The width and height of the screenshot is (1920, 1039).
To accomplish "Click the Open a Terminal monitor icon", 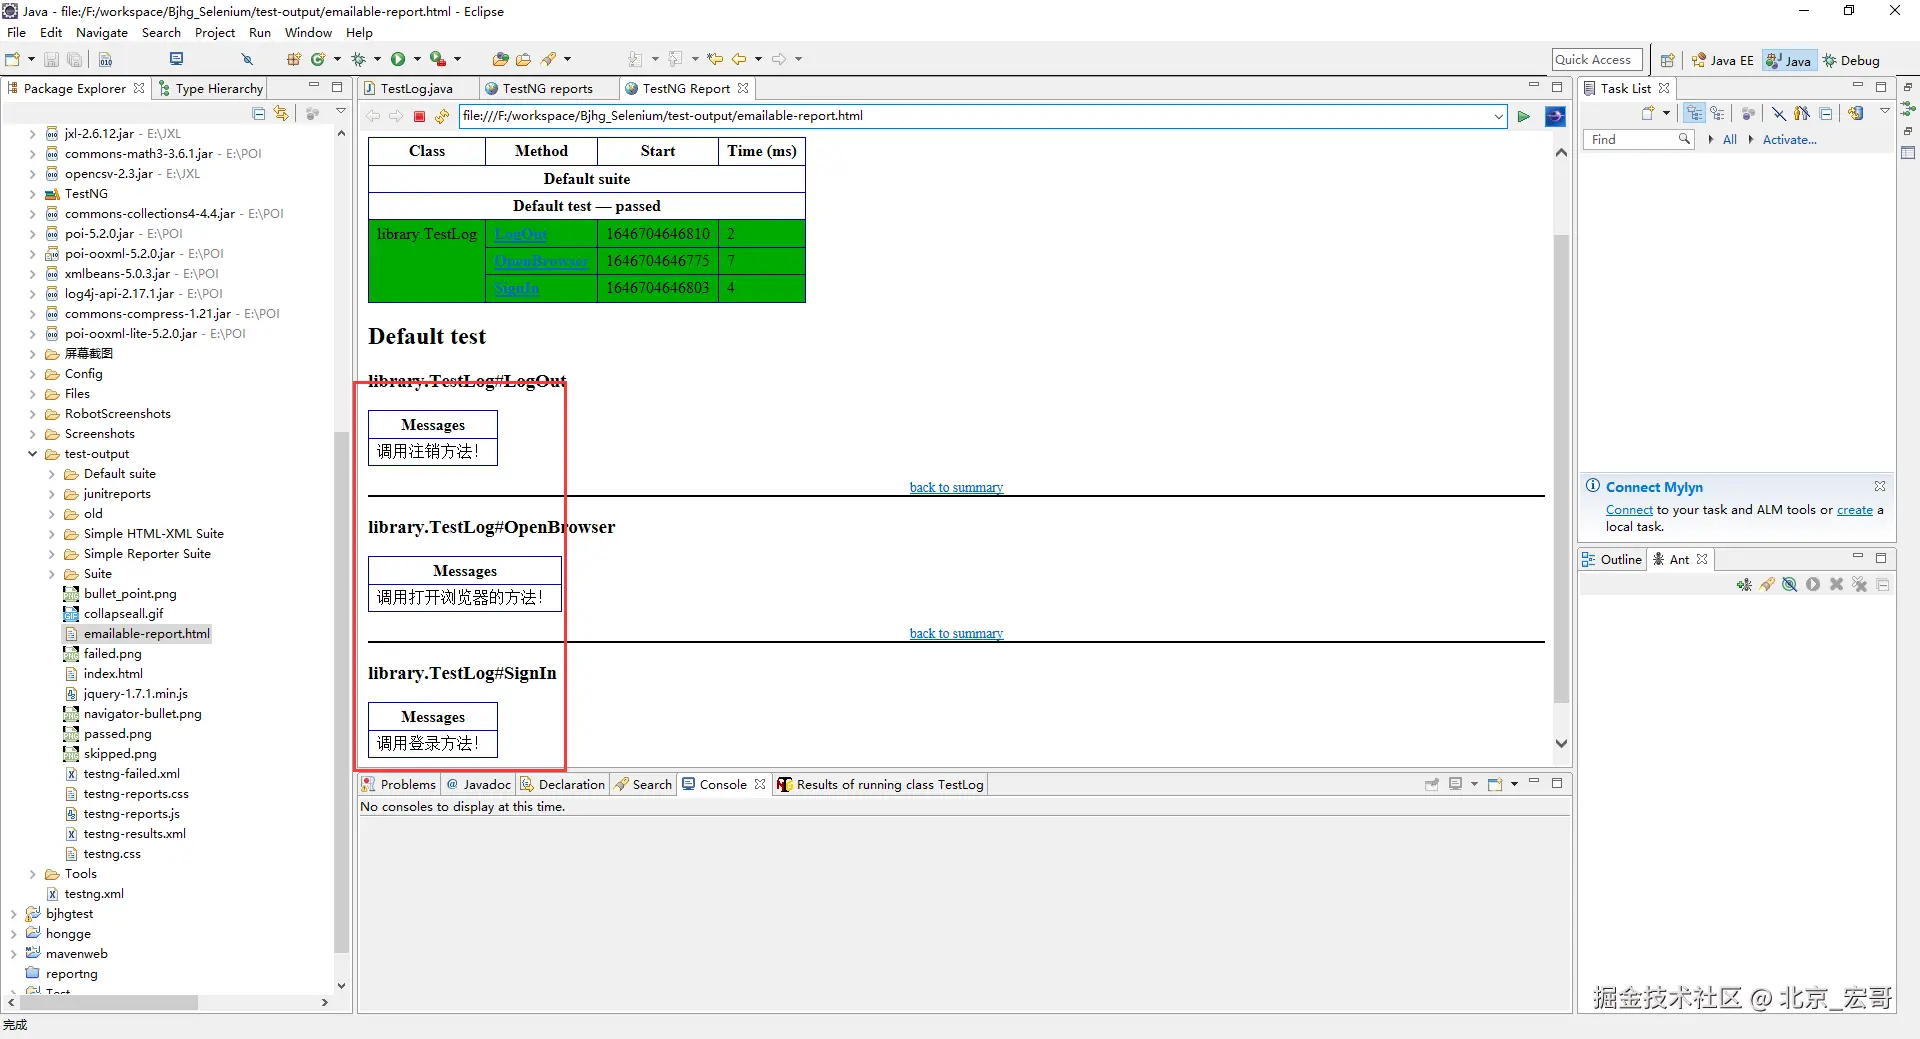I will pos(177,59).
